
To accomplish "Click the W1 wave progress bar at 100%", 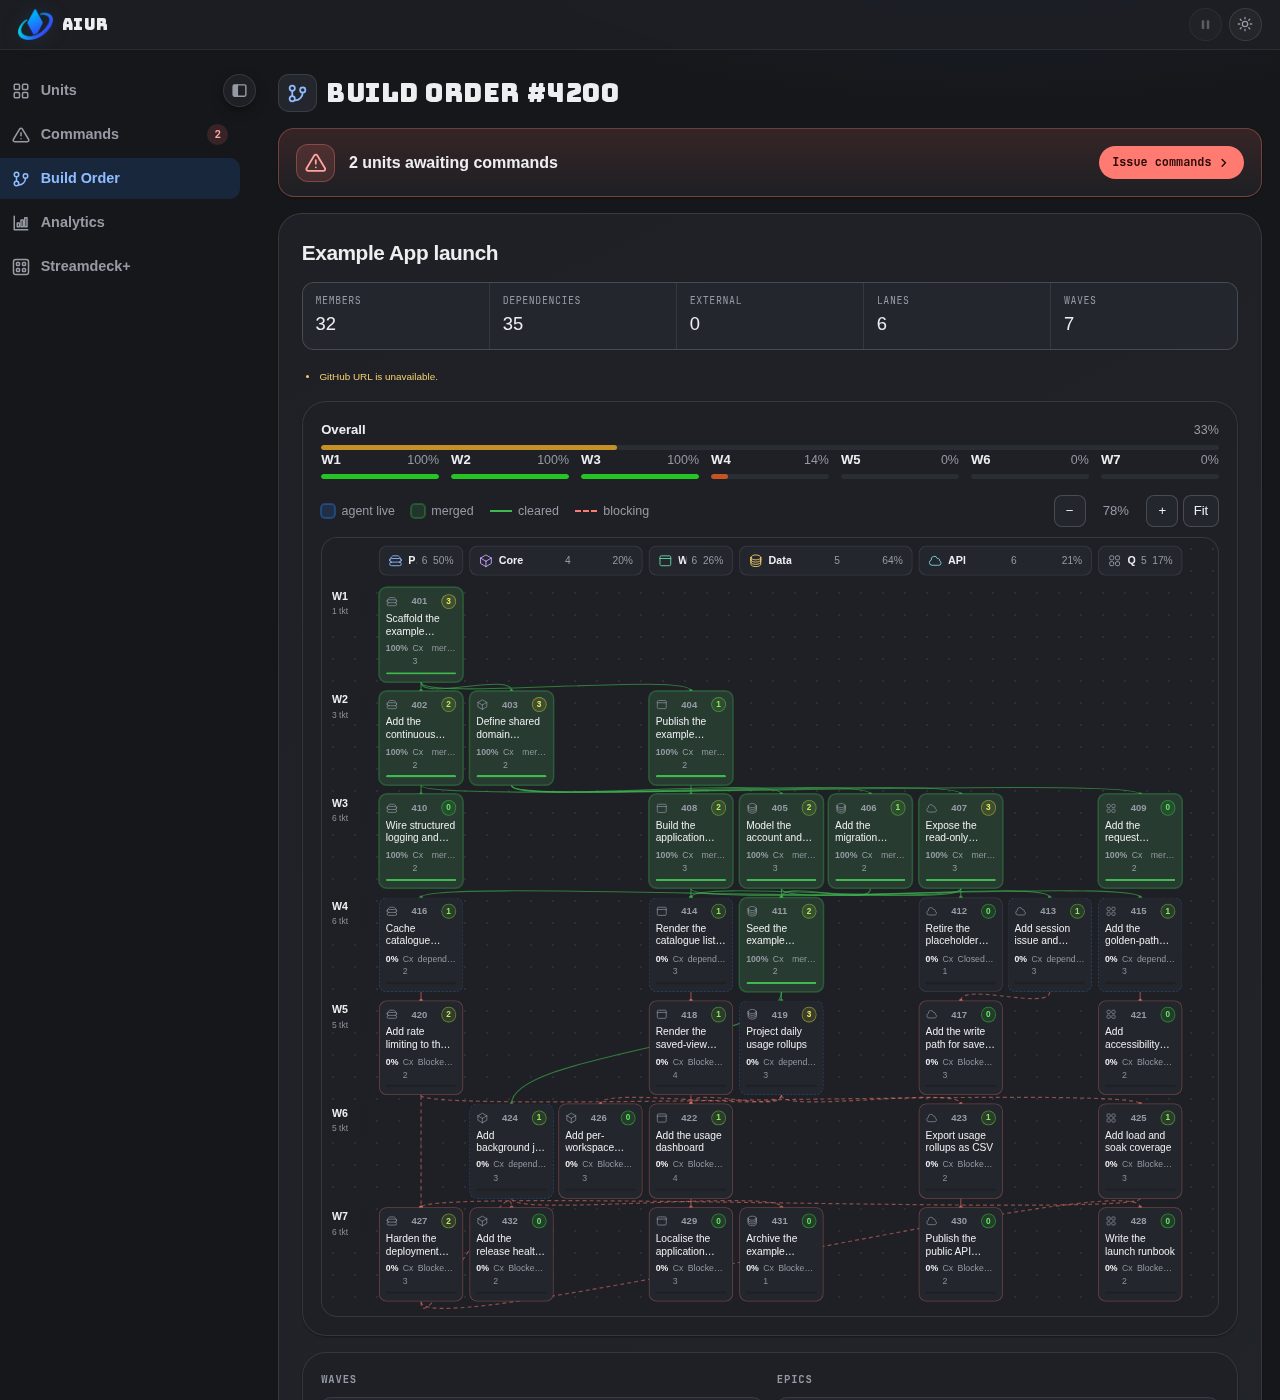I will pyautogui.click(x=380, y=477).
